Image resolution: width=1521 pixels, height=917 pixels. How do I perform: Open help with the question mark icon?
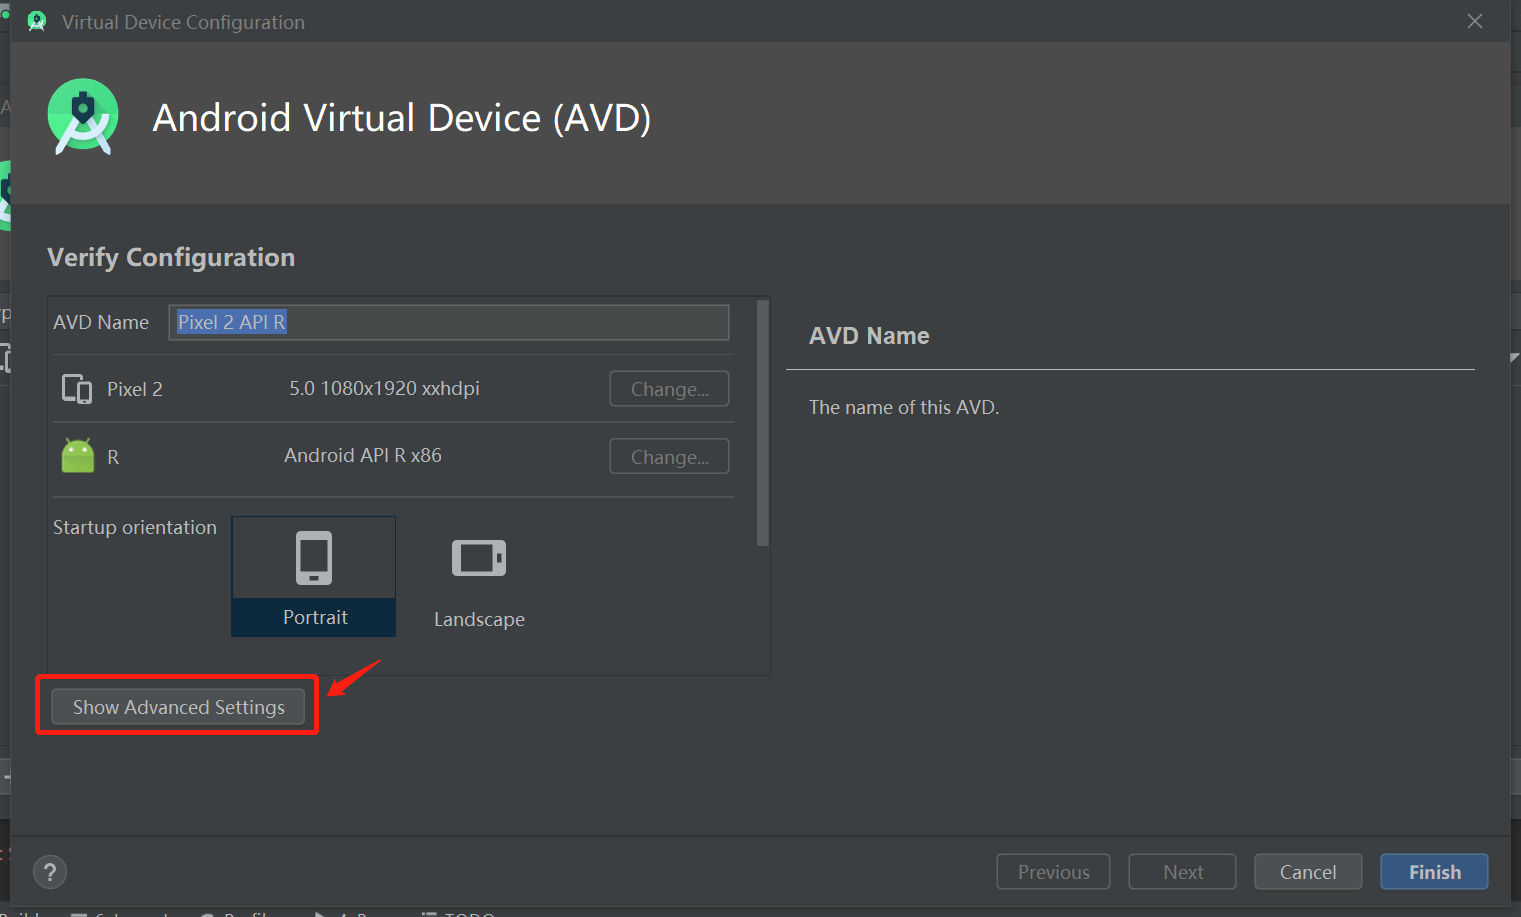point(50,872)
